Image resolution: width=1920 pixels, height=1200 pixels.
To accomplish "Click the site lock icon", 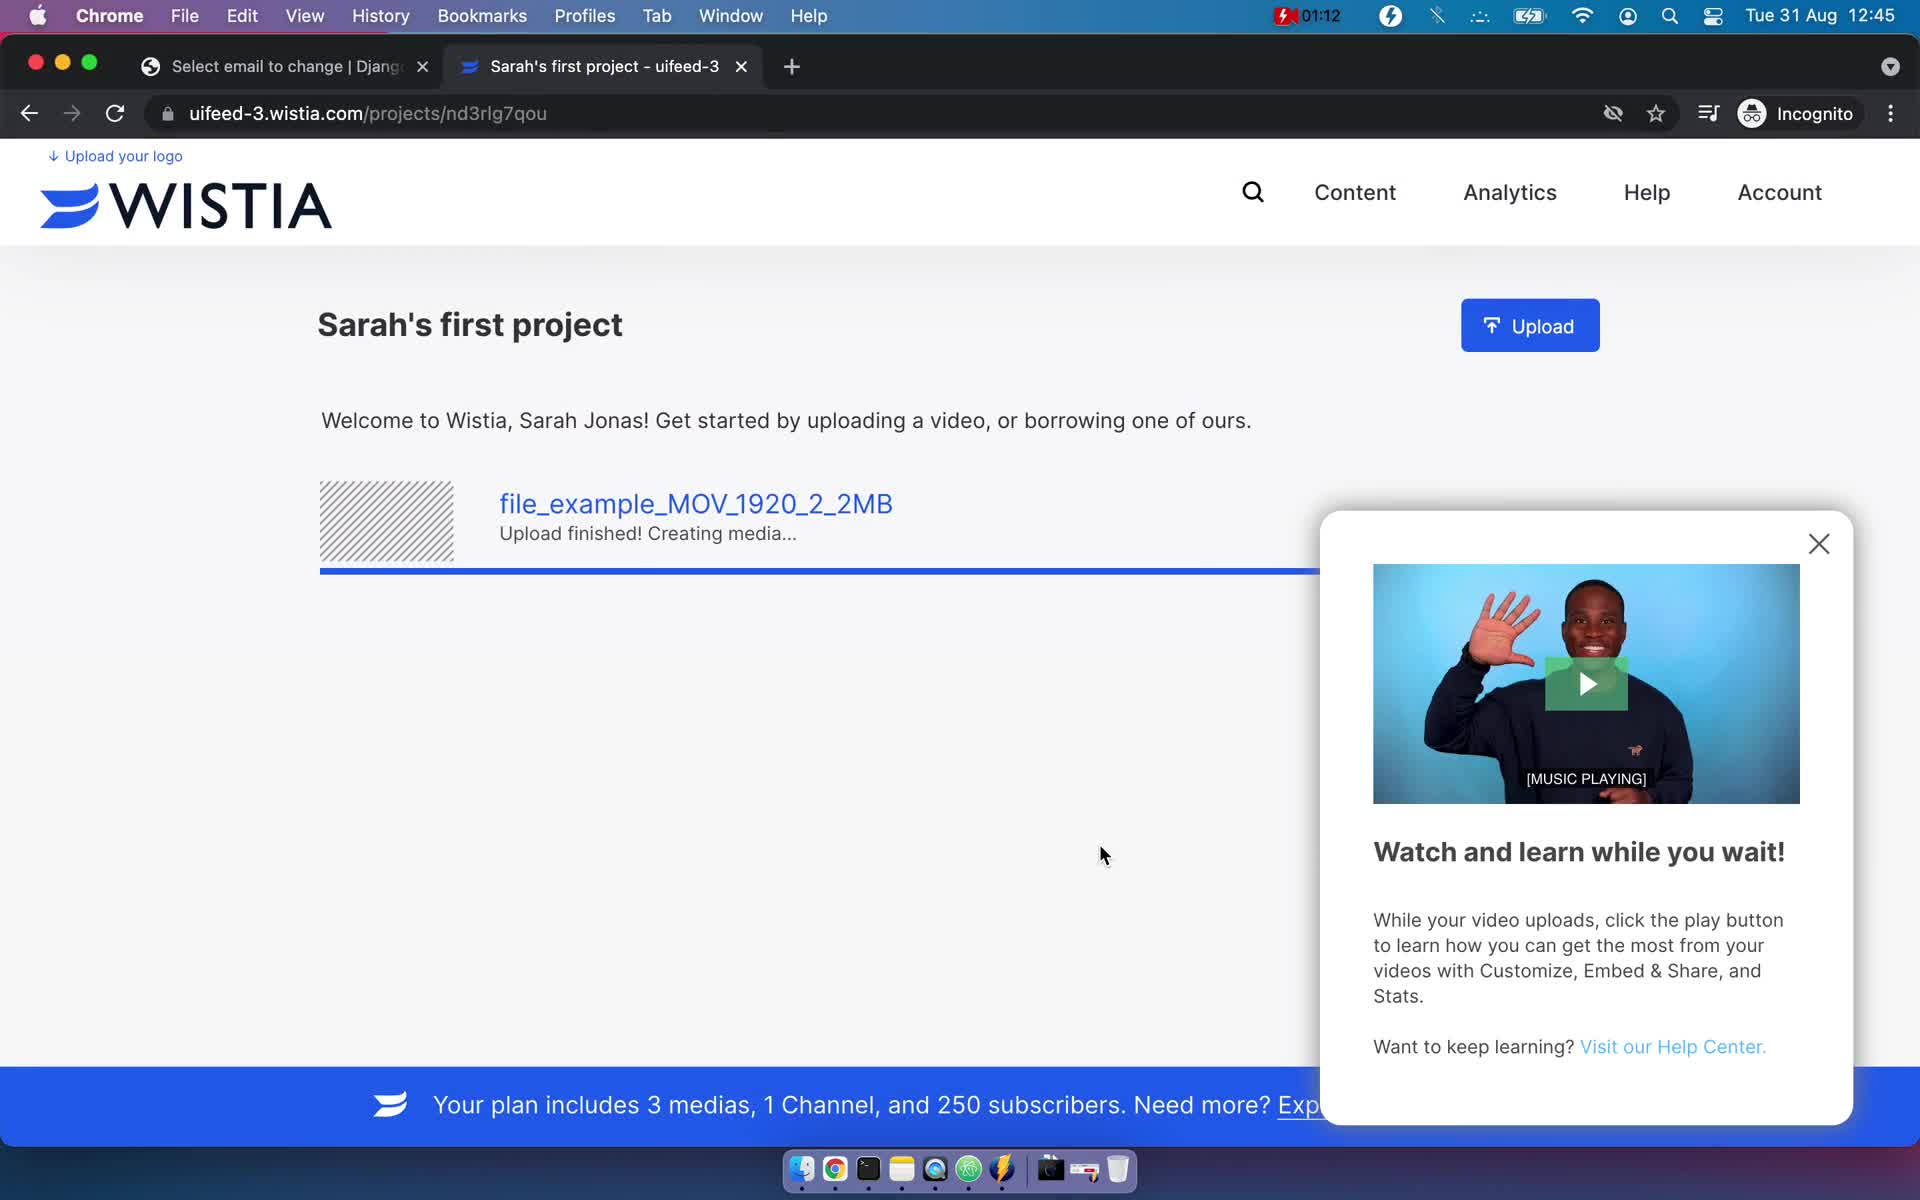I will (x=168, y=113).
